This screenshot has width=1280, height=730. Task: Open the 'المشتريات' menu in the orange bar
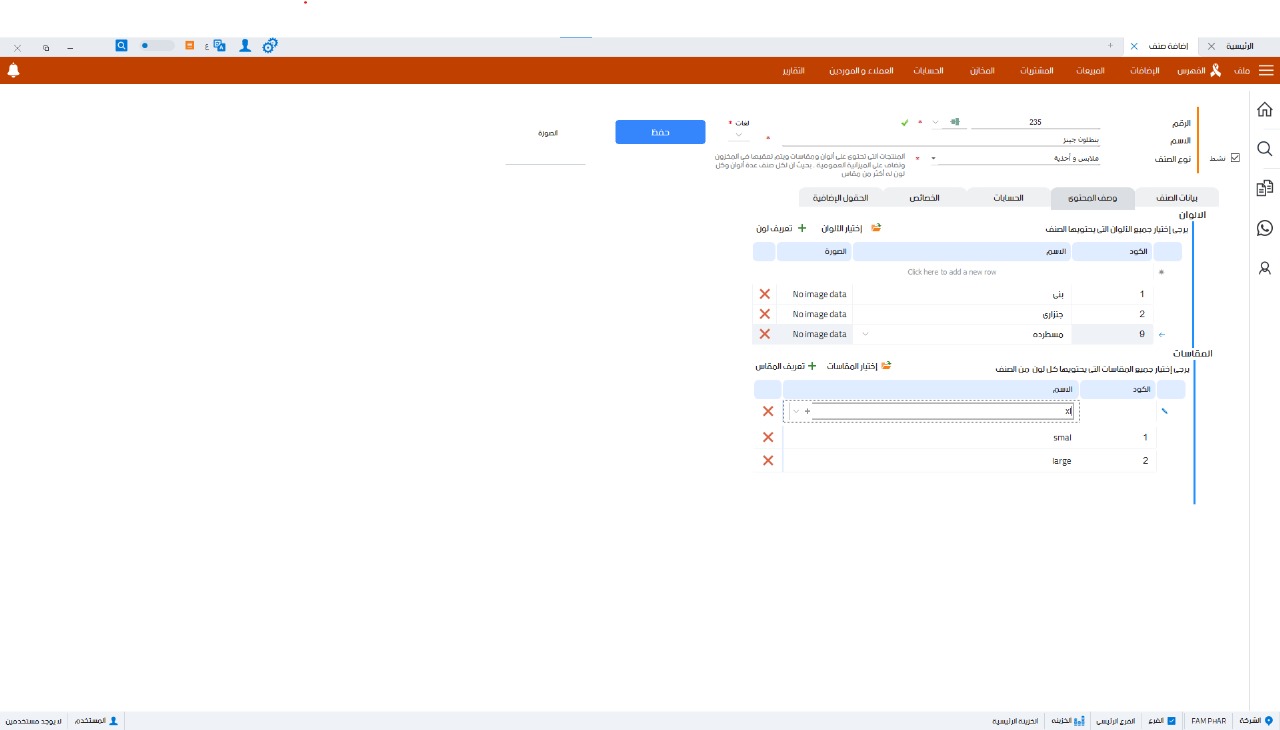(1036, 71)
